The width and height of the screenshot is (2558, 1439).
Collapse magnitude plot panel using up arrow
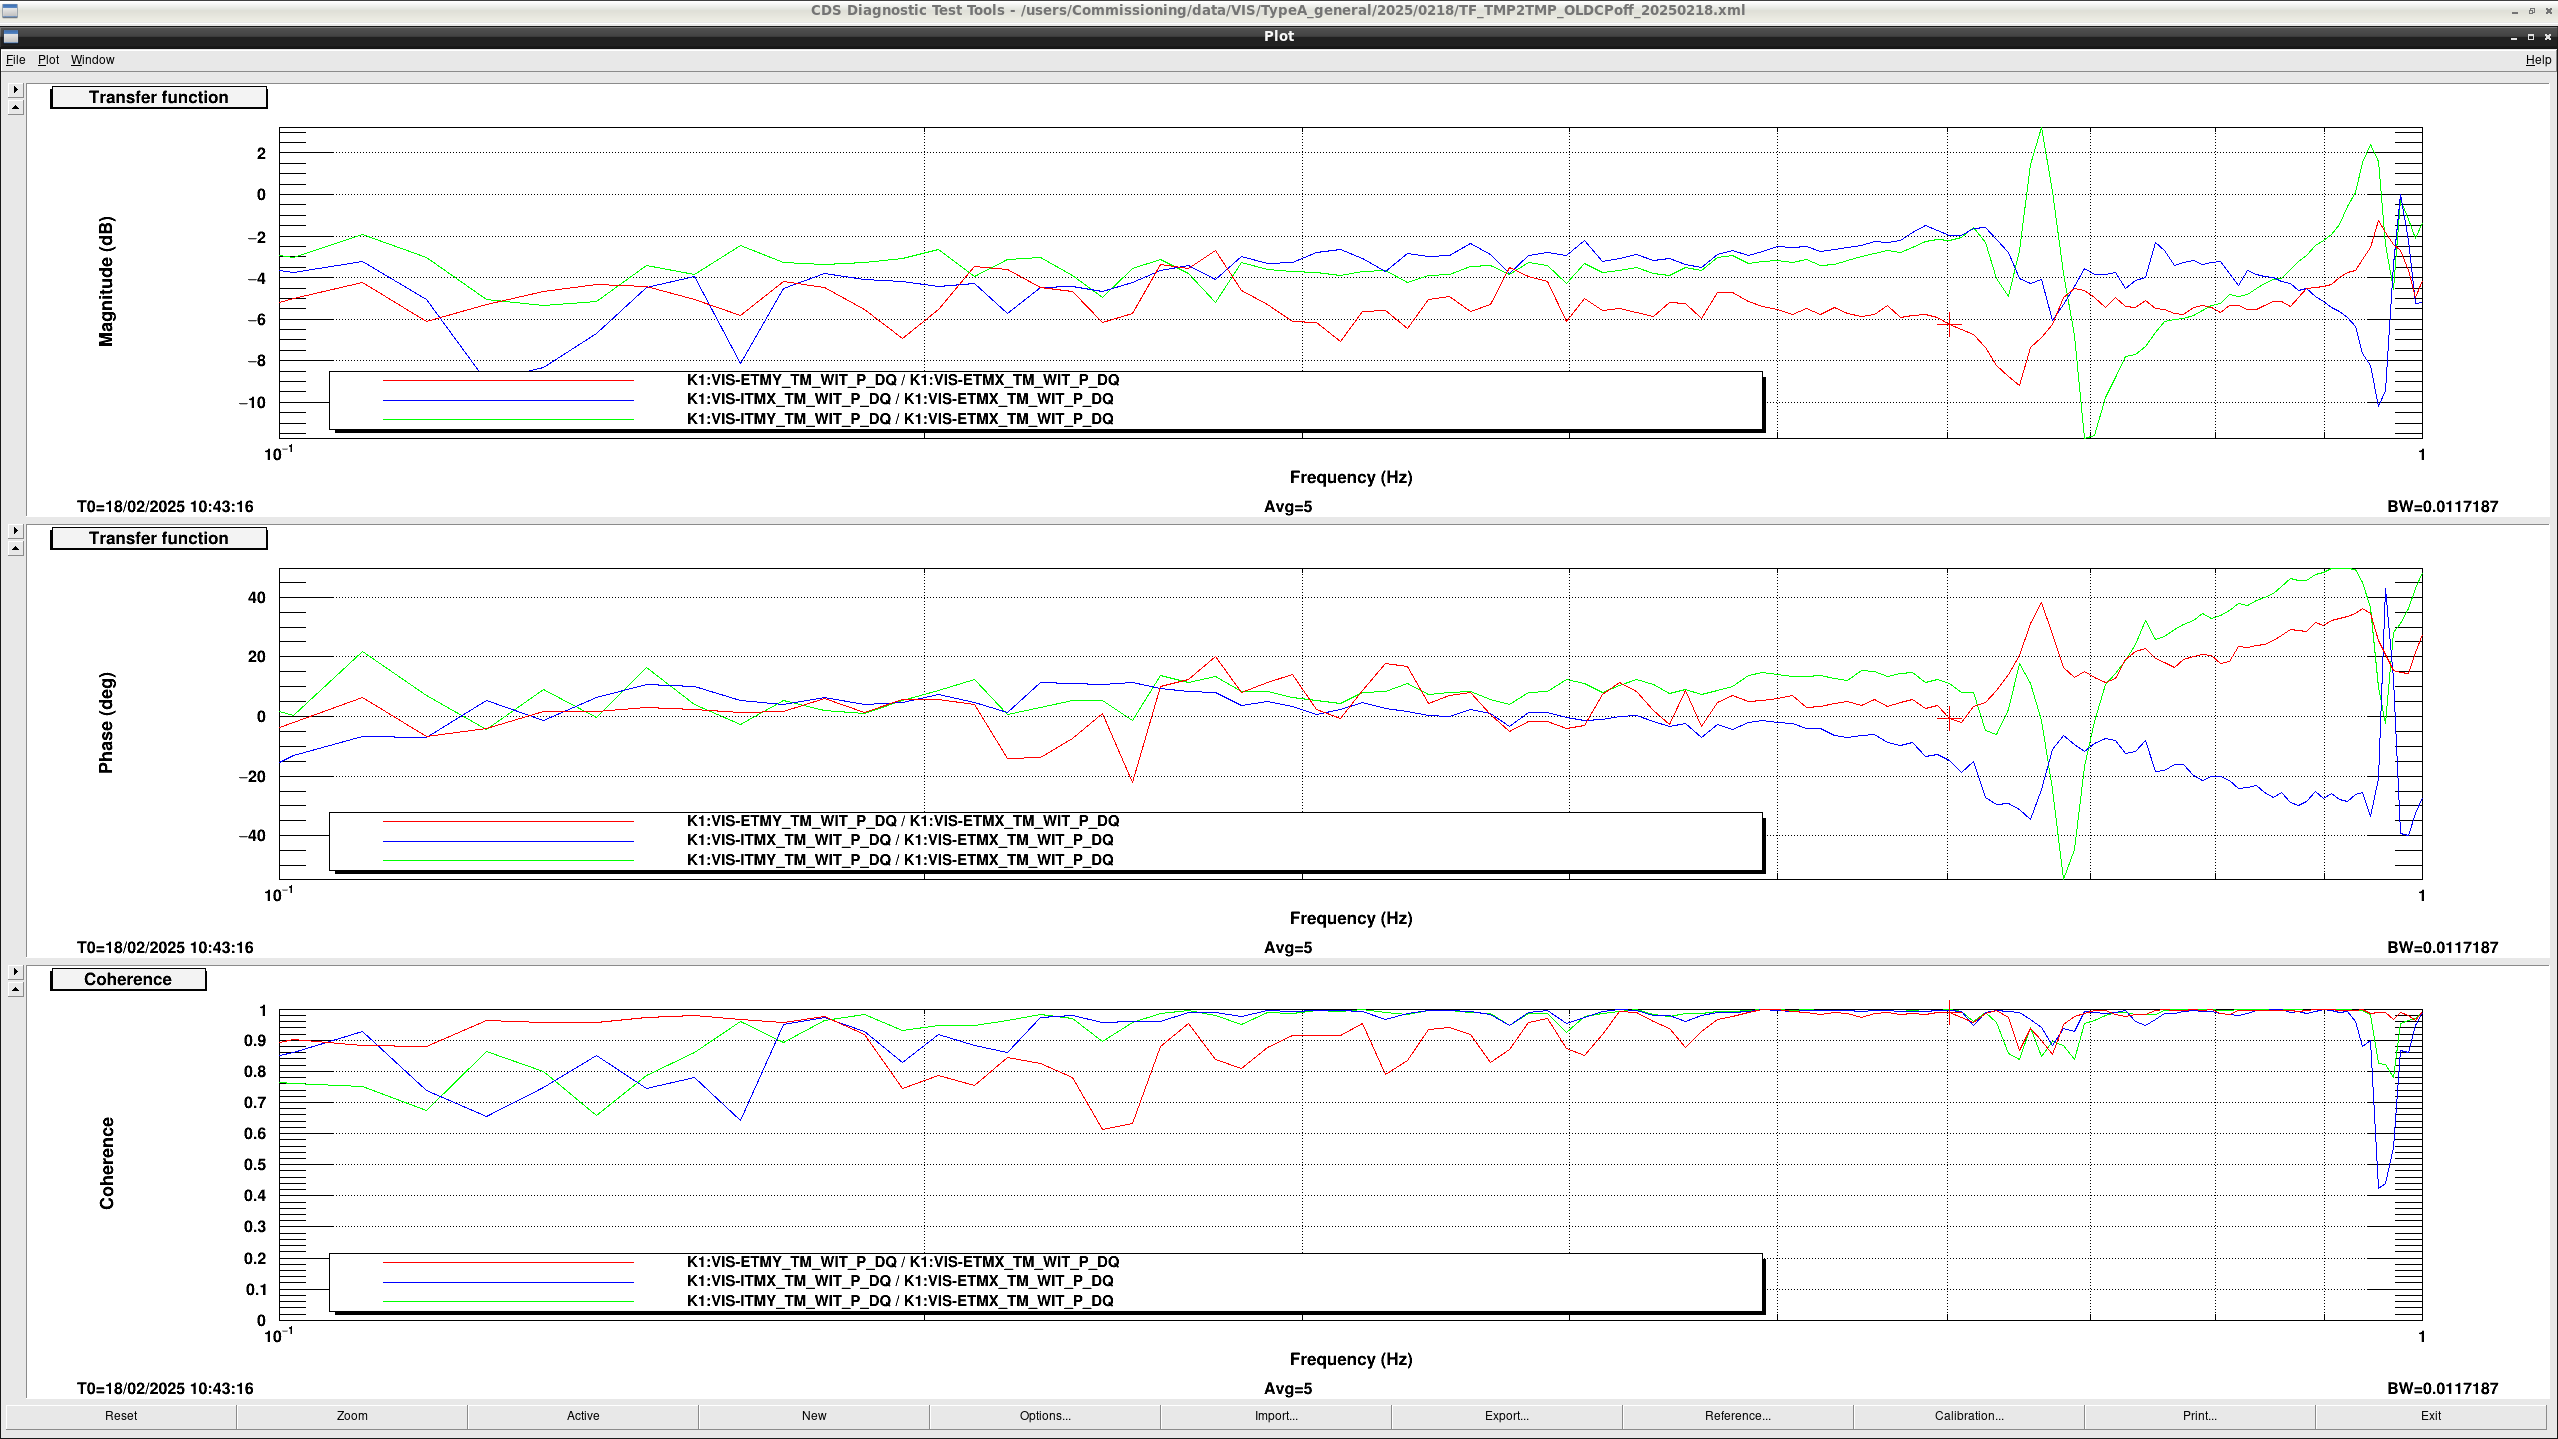pos(15,108)
